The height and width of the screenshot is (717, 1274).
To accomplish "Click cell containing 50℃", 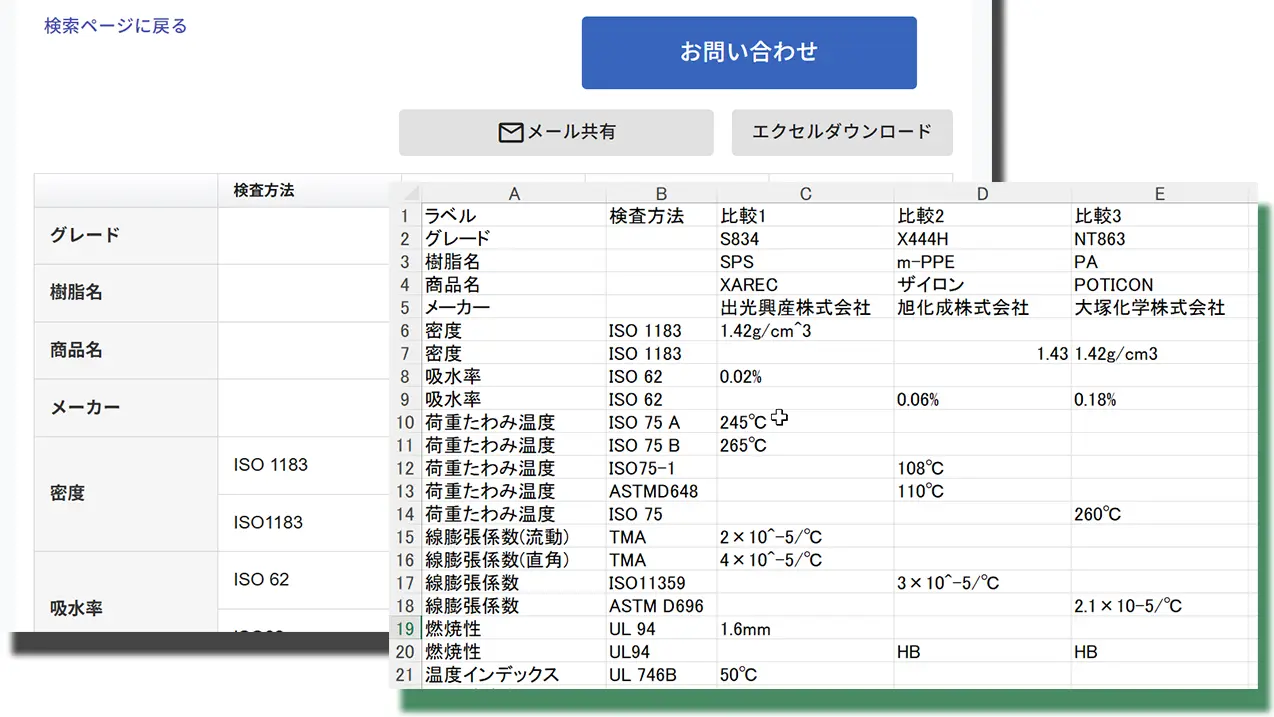I will (805, 675).
